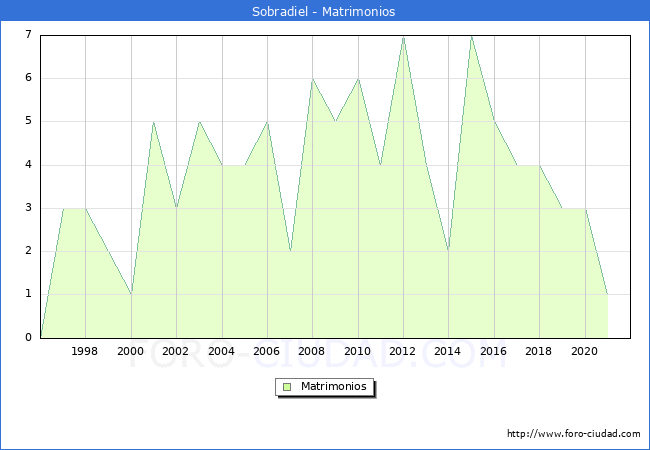Viewport: 650px width, 450px height.
Task: Select the 1998 x-axis label
Action: (x=85, y=351)
